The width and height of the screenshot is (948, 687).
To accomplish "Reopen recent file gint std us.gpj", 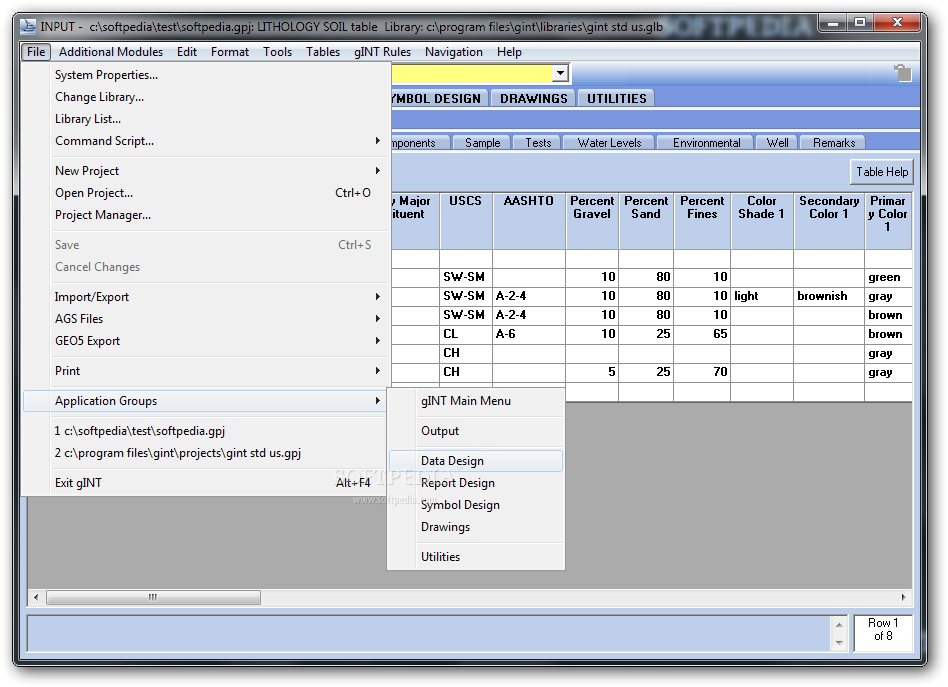I will (205, 453).
